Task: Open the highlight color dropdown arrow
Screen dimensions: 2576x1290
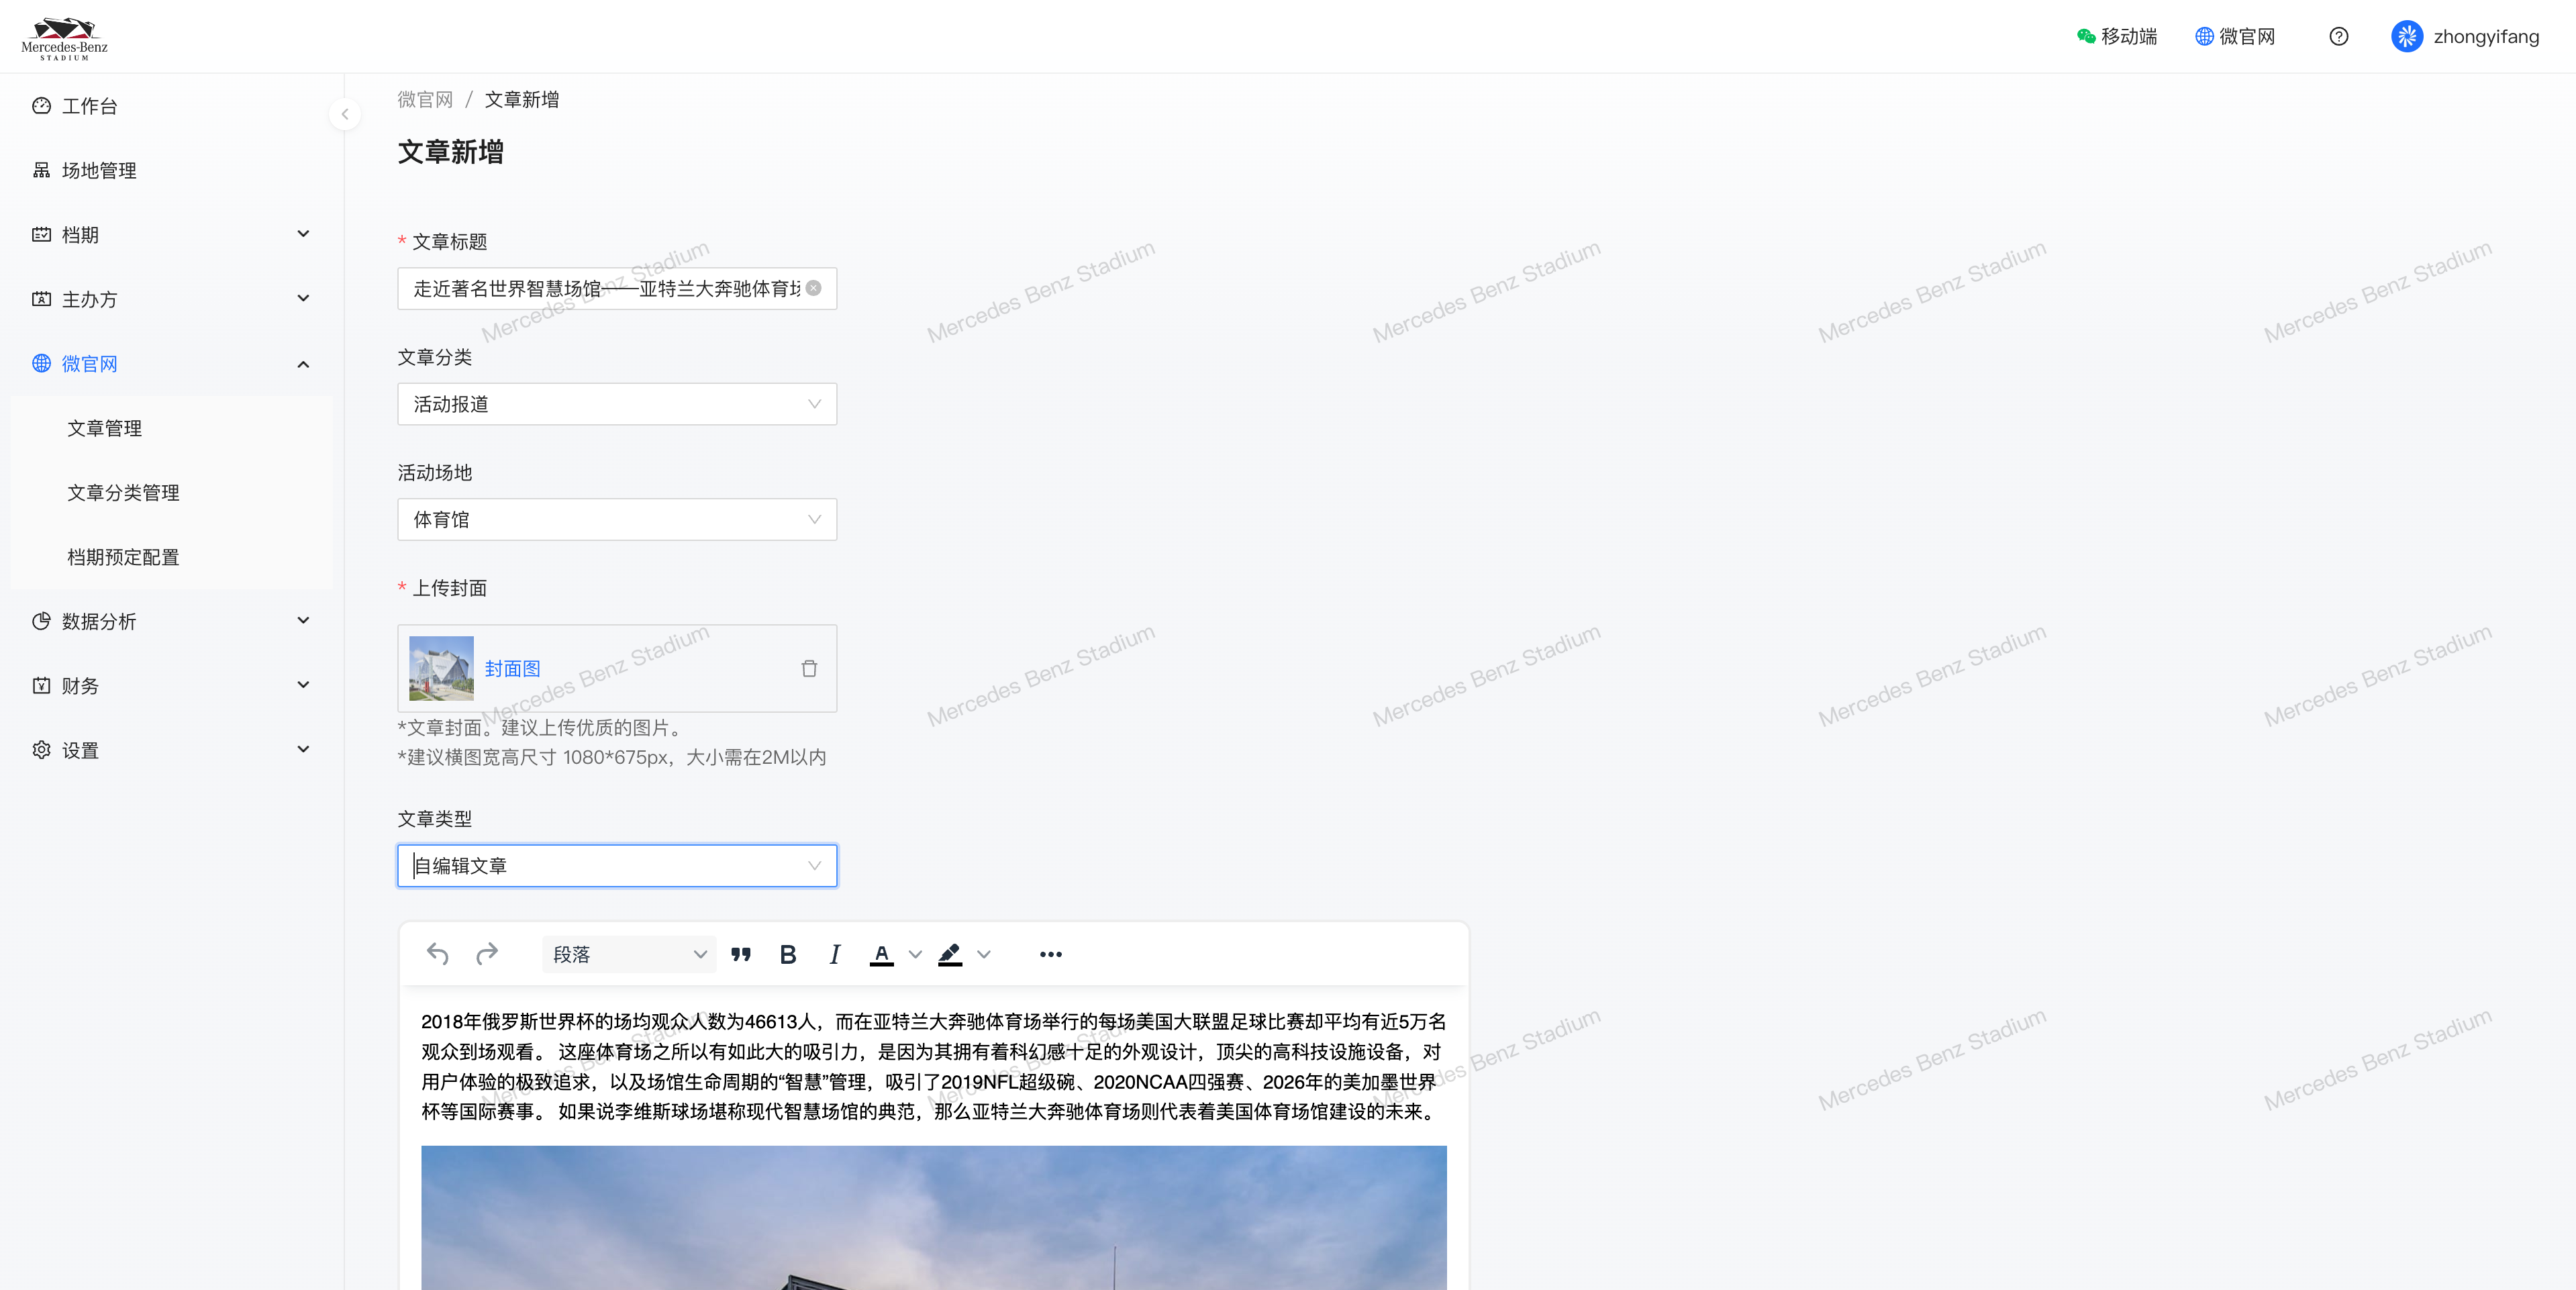Action: tap(984, 955)
